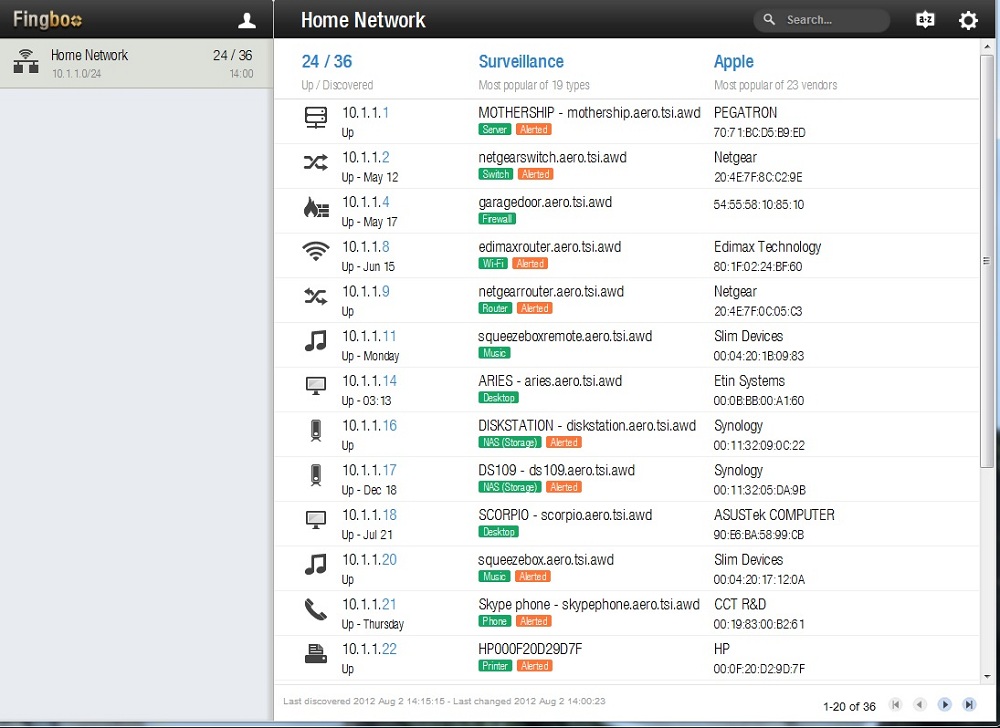The image size is (1000, 728).
Task: Click the Up - Thursday status of 10.1.1.21
Action: [372, 624]
